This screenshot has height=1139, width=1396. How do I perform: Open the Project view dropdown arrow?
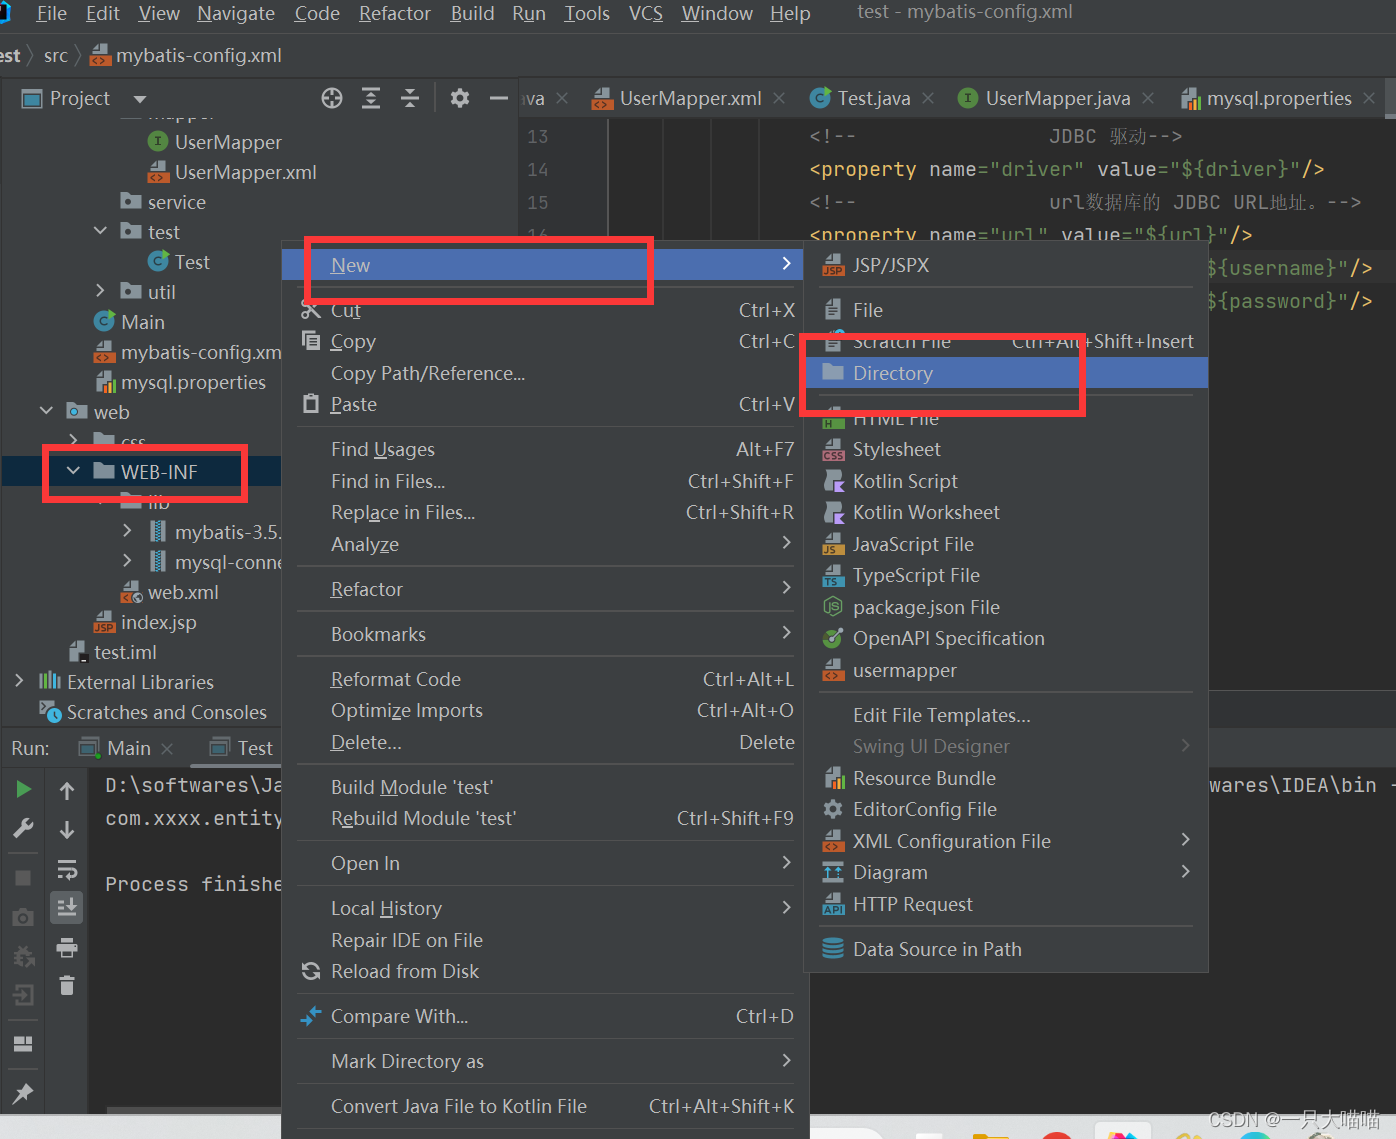[x=140, y=99]
